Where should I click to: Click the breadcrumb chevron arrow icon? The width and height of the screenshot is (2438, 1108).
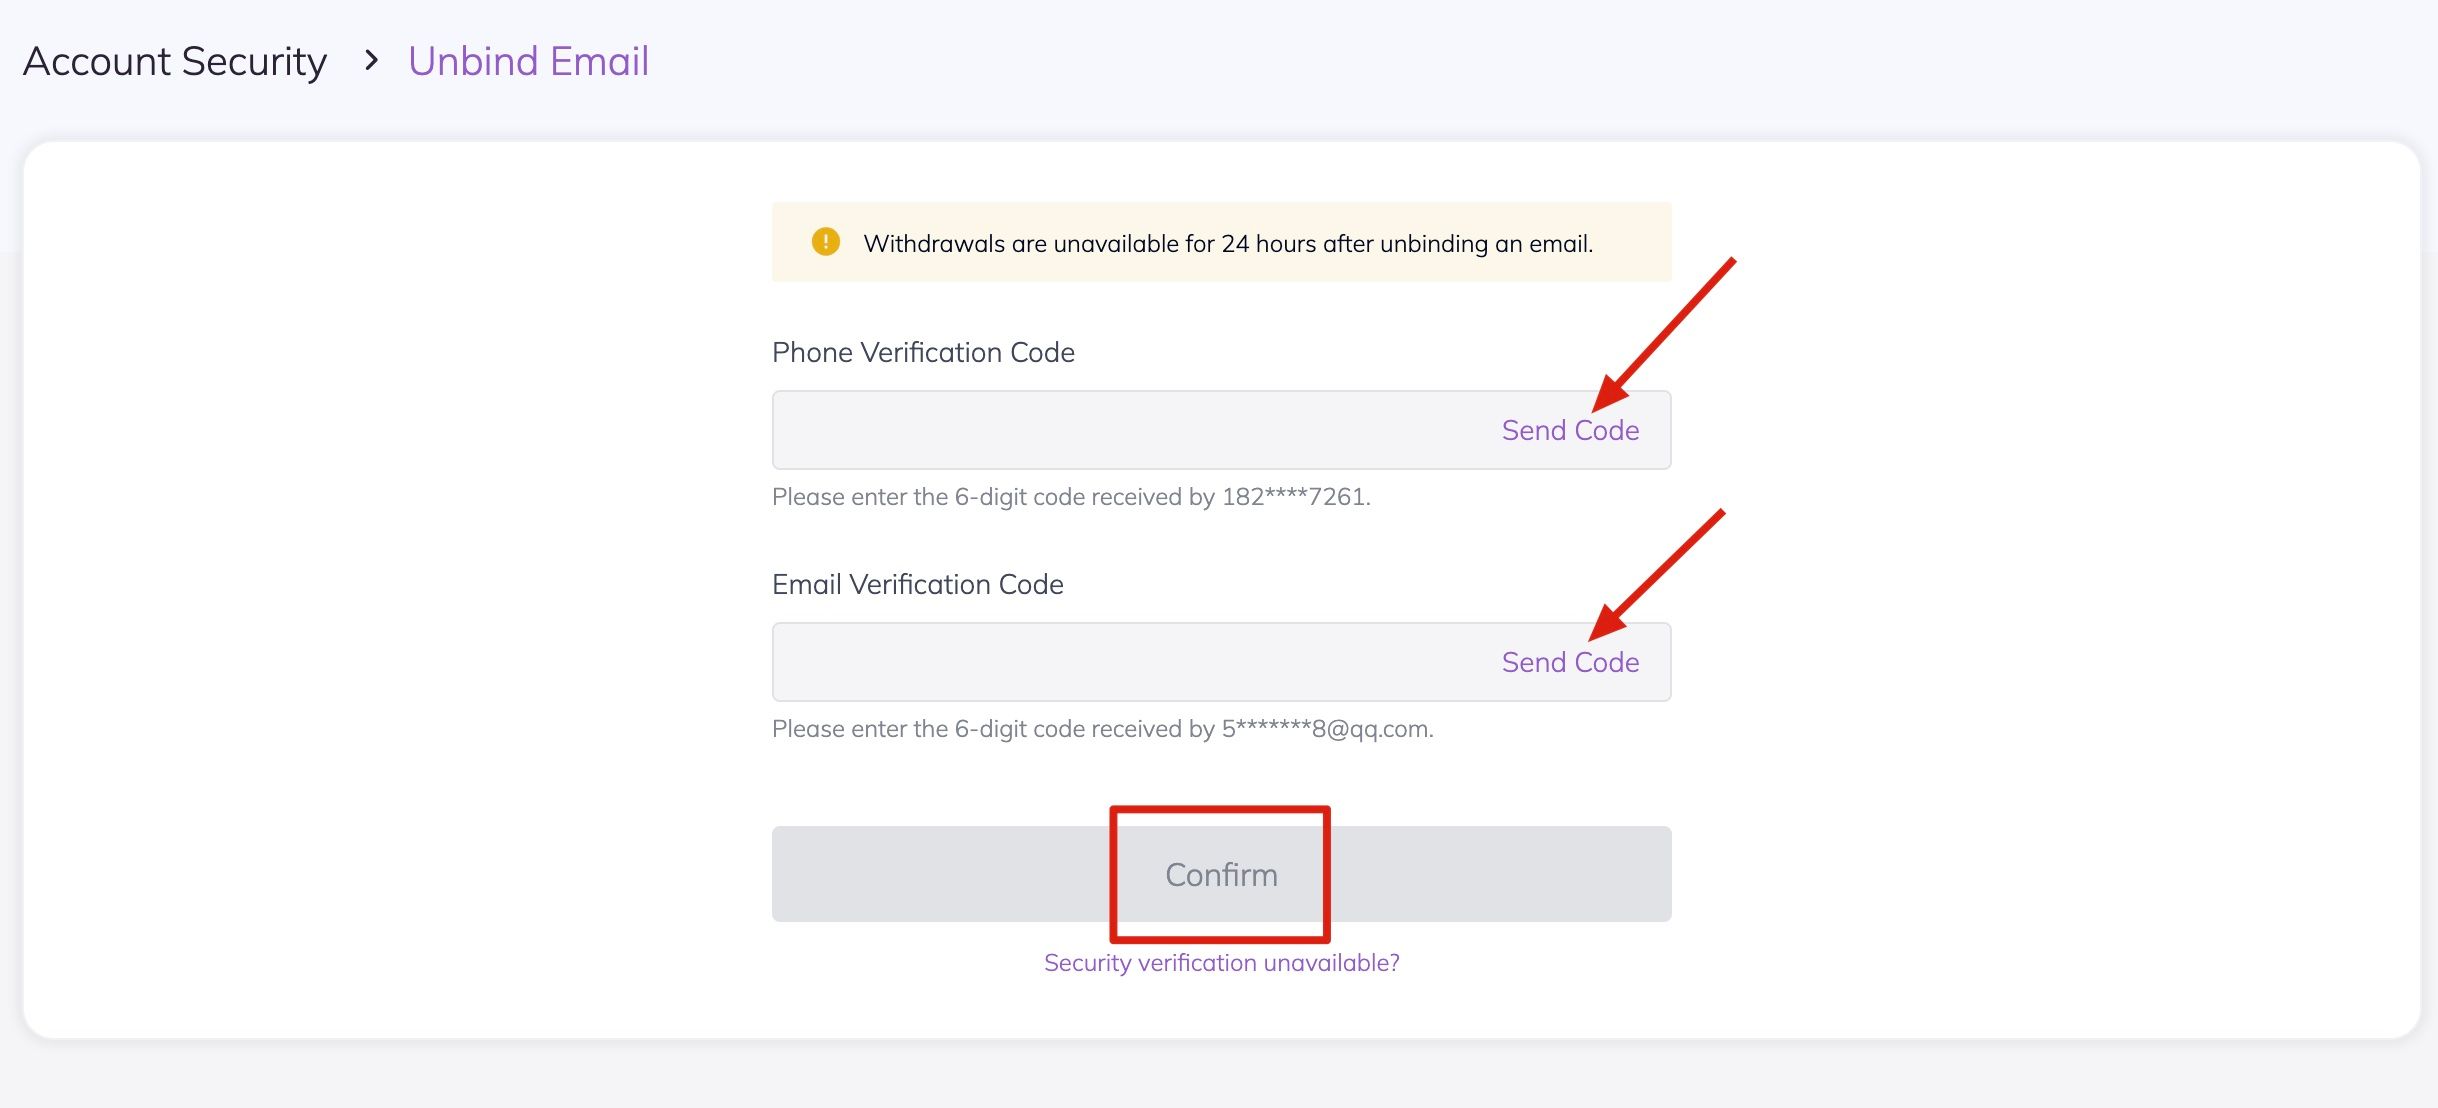point(372,61)
